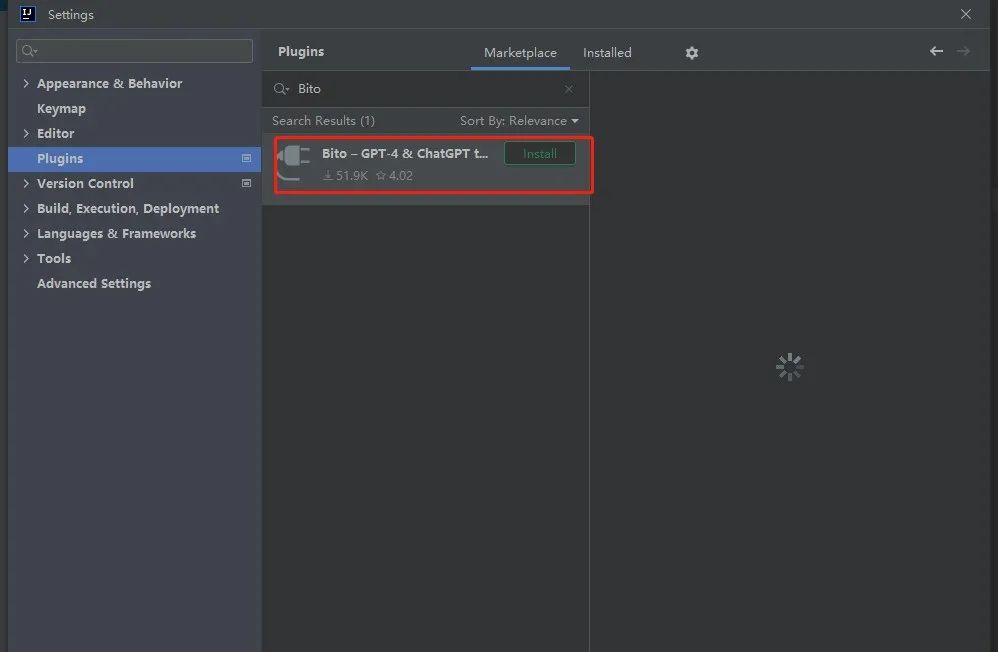Click the Search Results (1) label
The image size is (998, 652).
point(323,121)
